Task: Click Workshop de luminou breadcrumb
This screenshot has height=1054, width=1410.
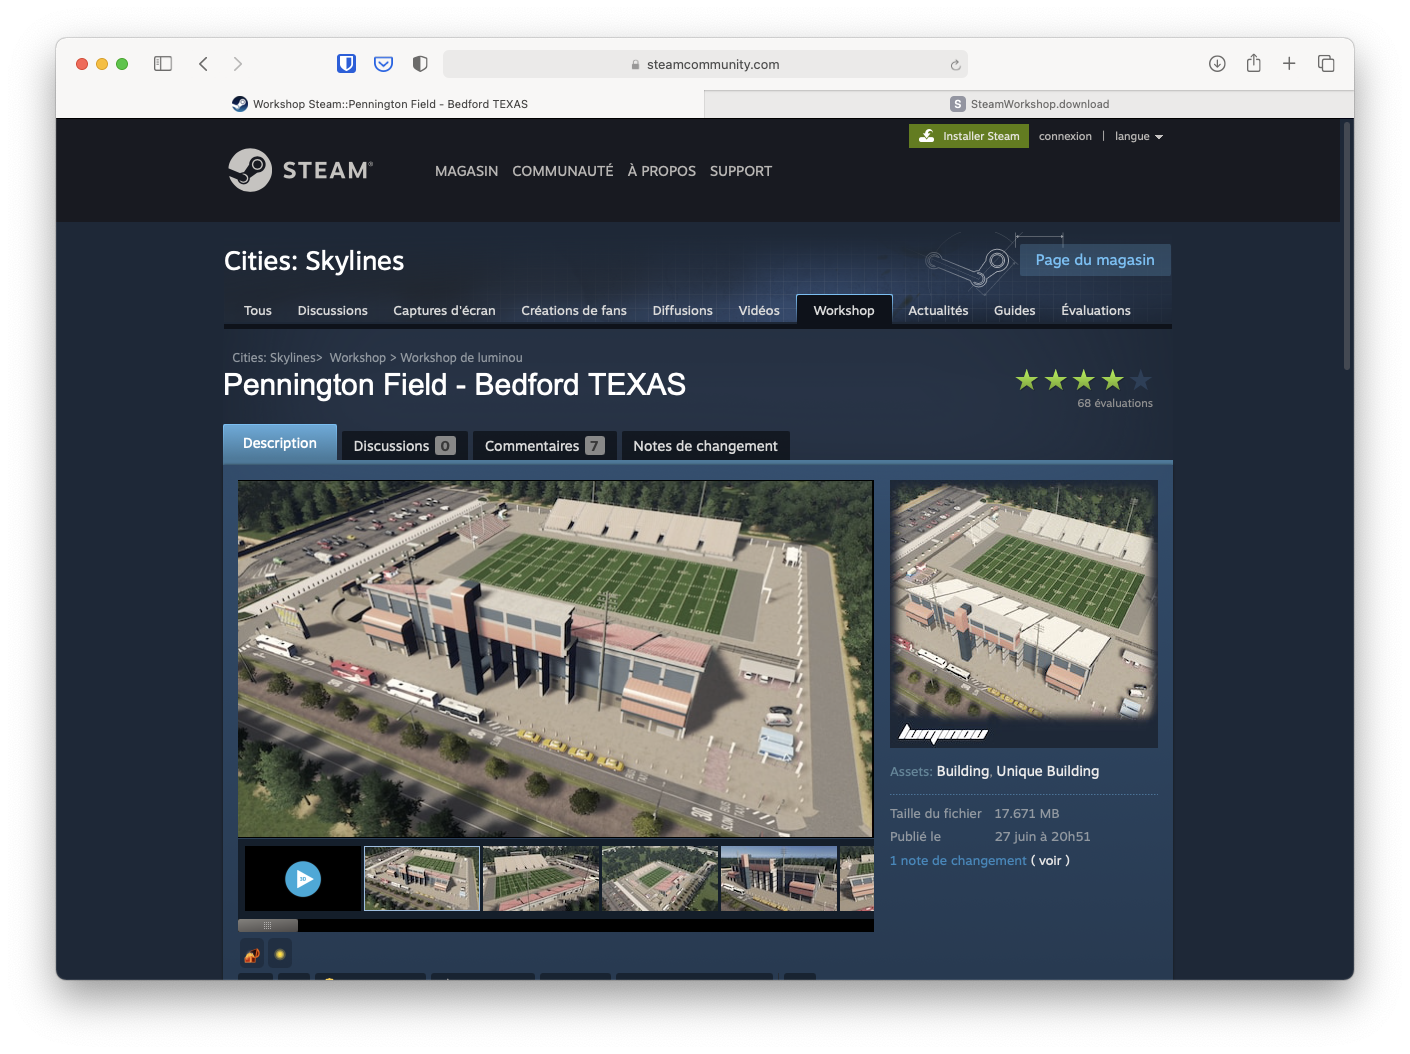Action: (461, 358)
